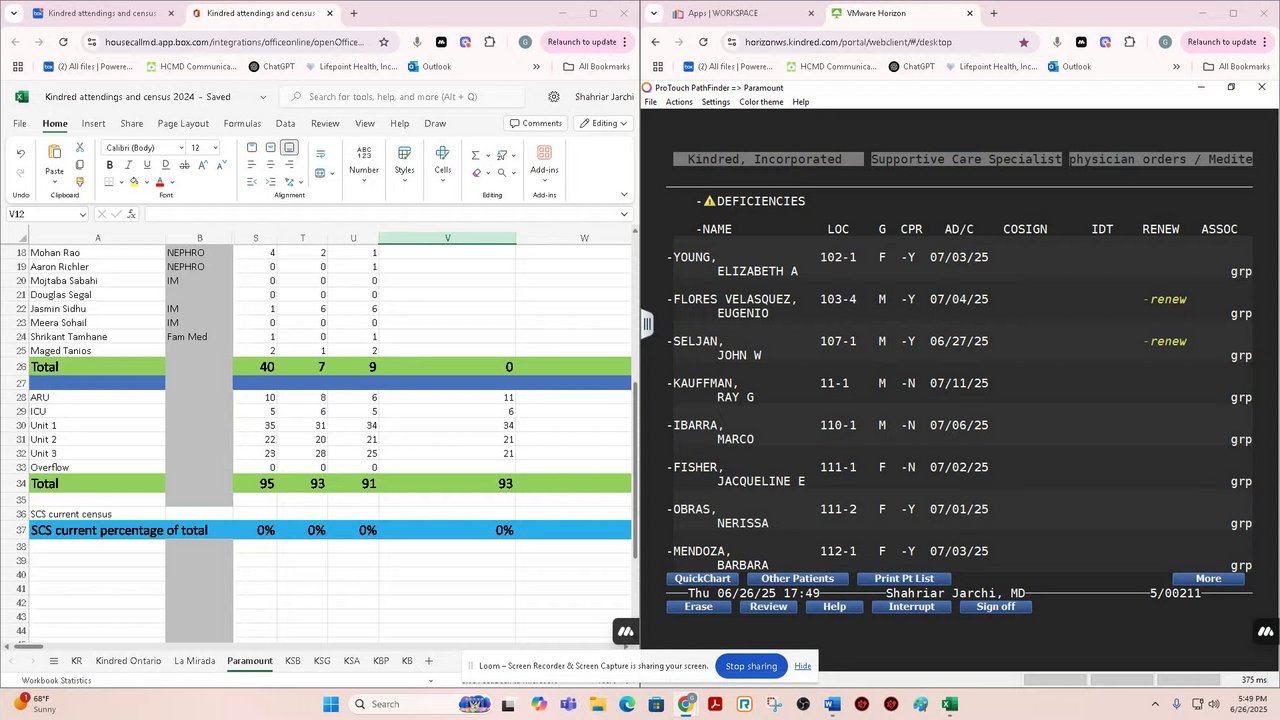Open the Windows Start menu

point(331,704)
